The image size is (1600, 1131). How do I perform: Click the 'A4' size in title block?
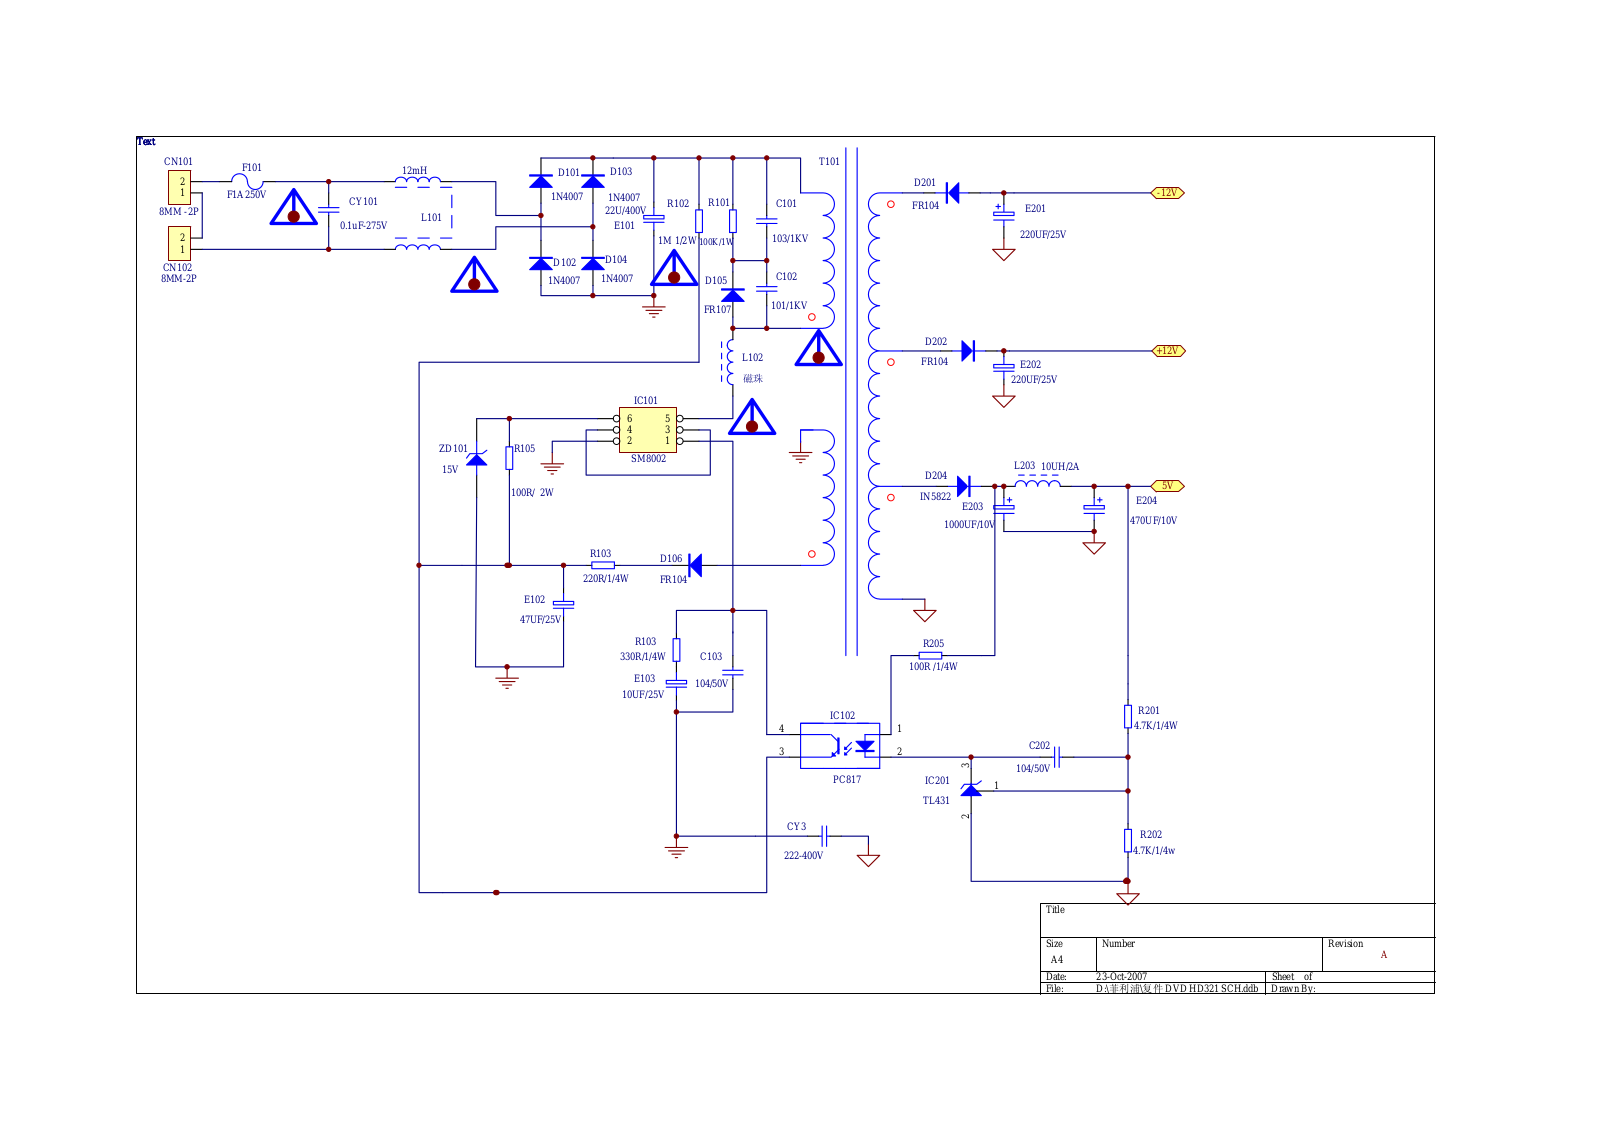pos(1057,960)
